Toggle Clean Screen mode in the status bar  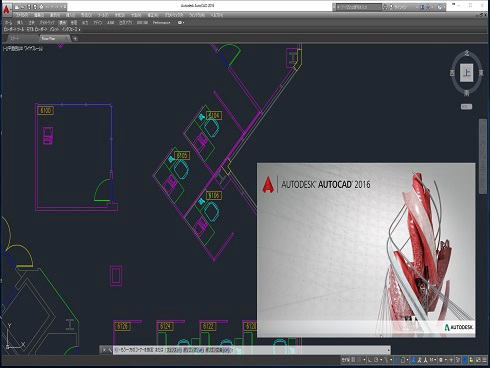pos(478,360)
